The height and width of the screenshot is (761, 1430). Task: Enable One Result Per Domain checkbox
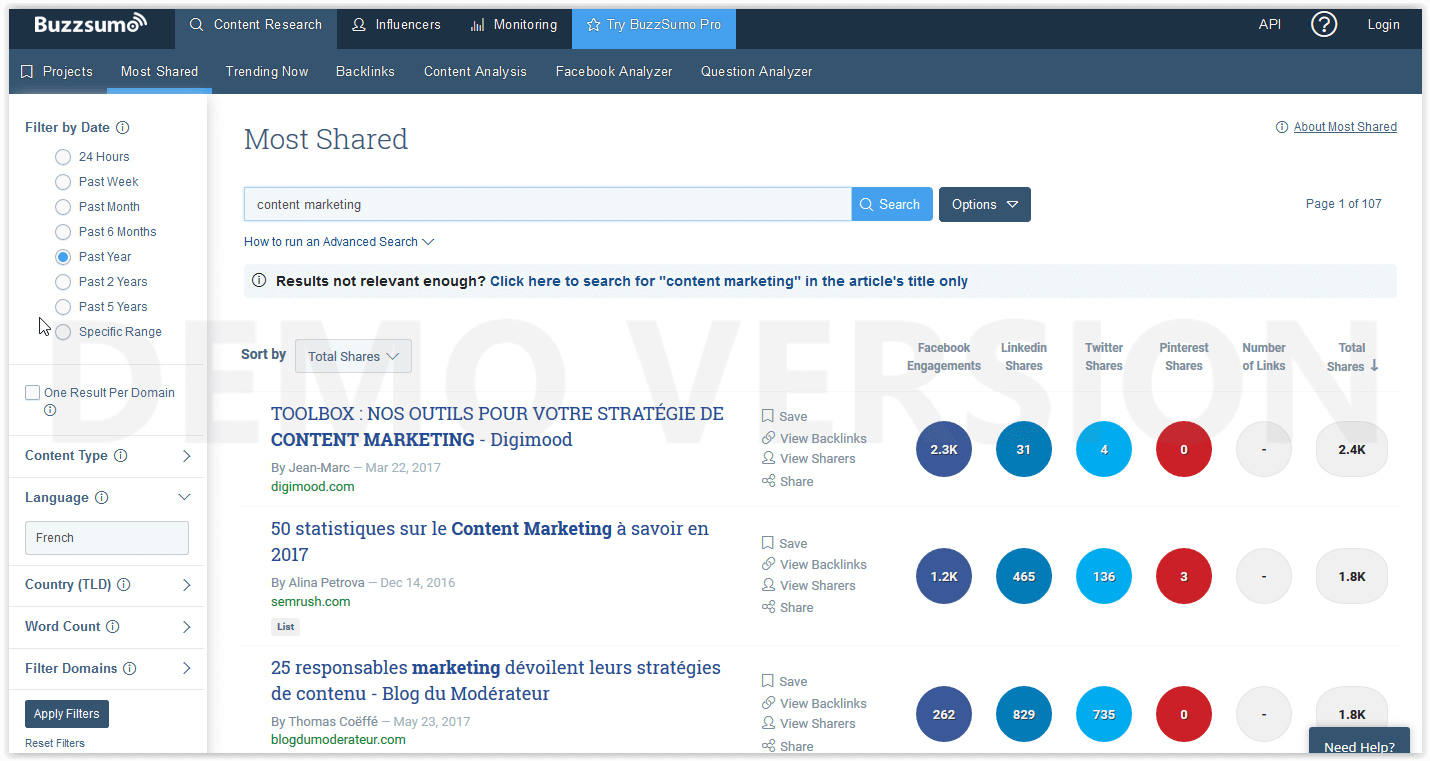[x=33, y=393]
